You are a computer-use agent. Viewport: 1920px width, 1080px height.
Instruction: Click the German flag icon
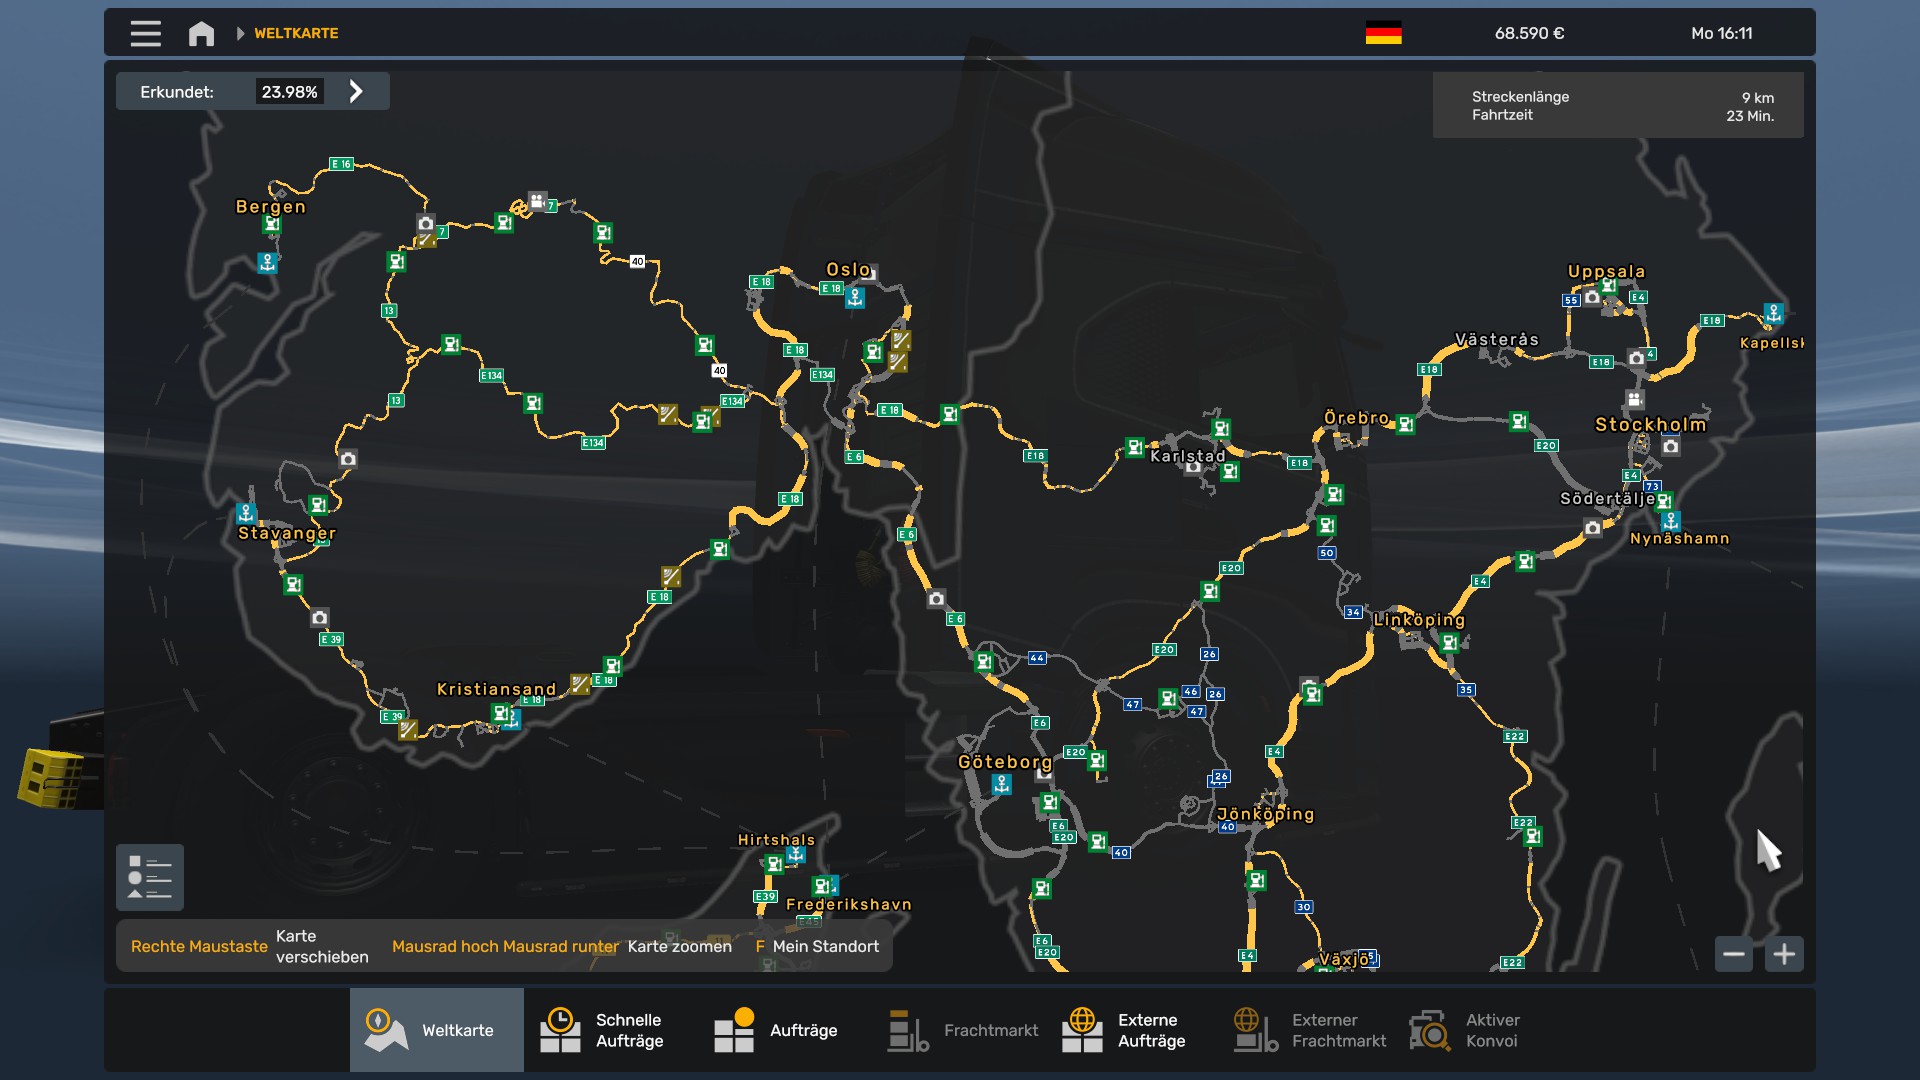[1383, 33]
